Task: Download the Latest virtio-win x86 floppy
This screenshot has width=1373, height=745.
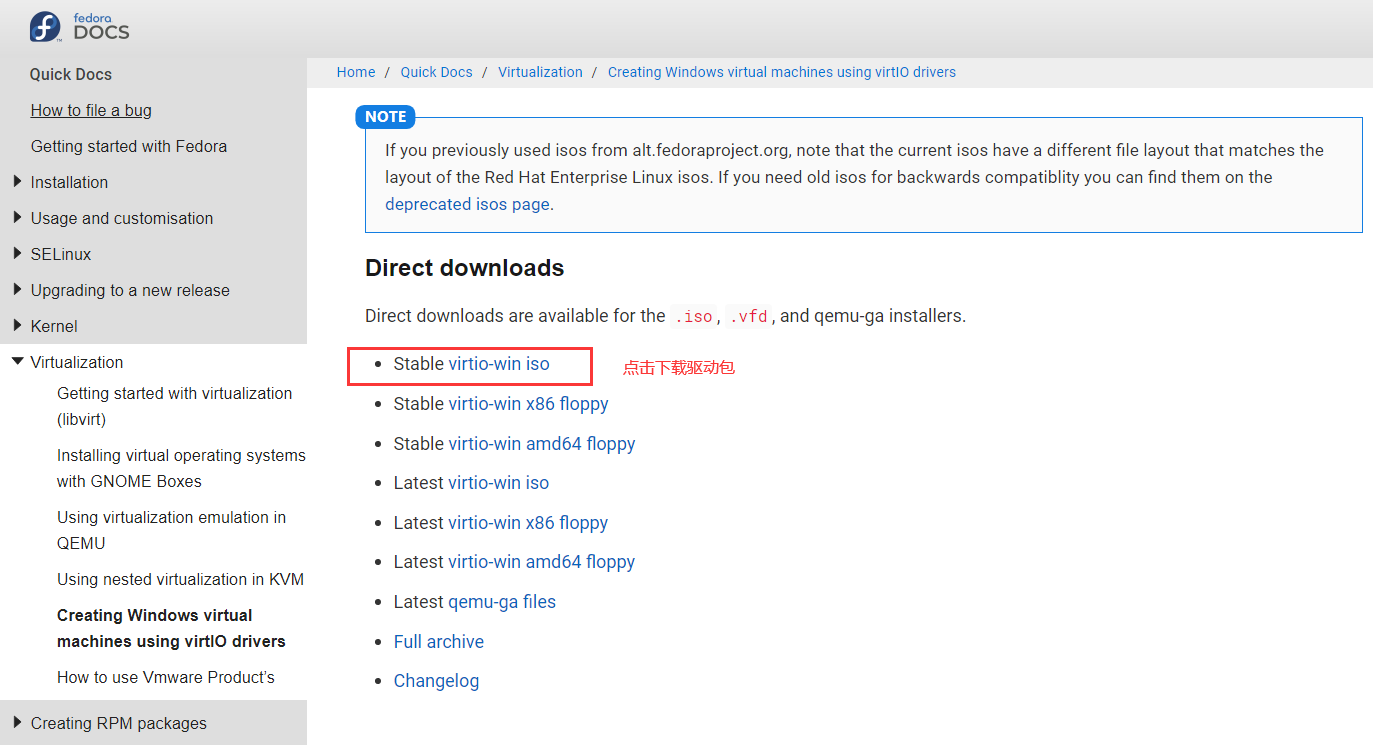Action: [x=528, y=523]
